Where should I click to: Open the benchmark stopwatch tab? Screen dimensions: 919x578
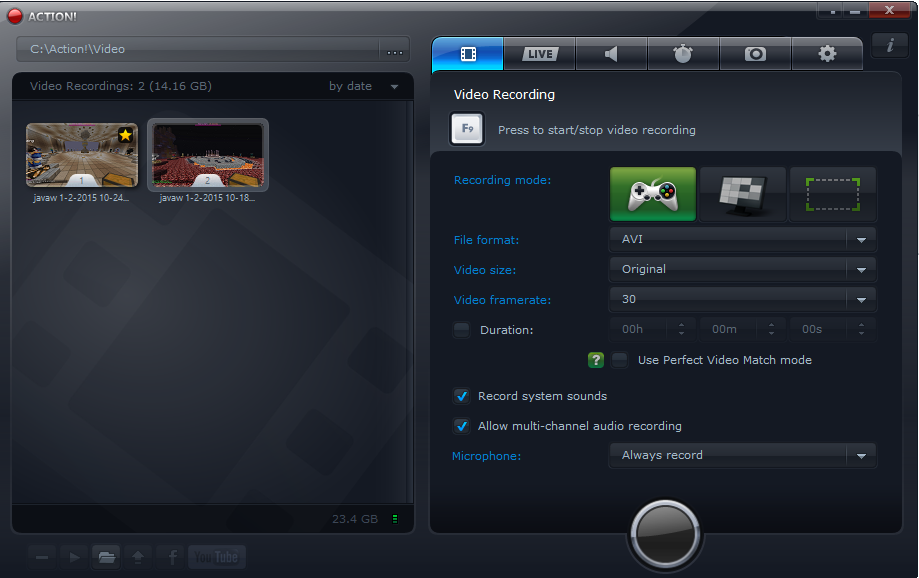683,55
